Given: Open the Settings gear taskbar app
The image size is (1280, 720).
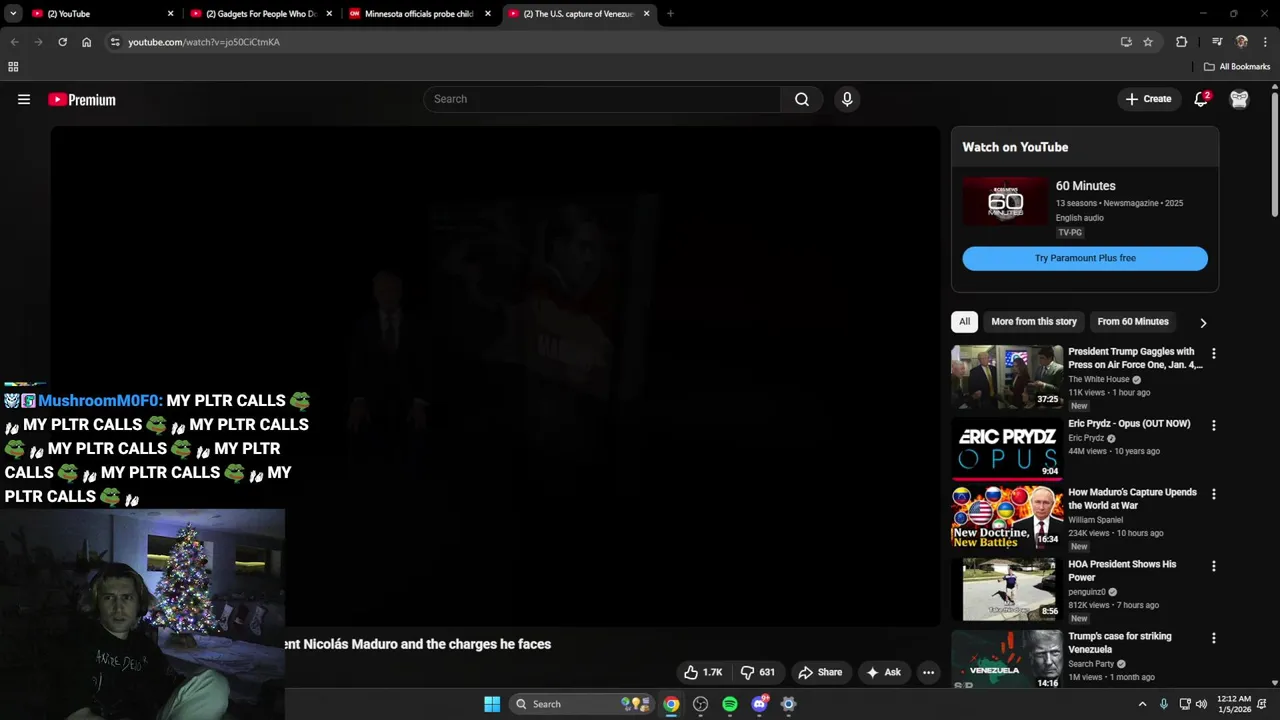Looking at the screenshot, I should [x=788, y=704].
